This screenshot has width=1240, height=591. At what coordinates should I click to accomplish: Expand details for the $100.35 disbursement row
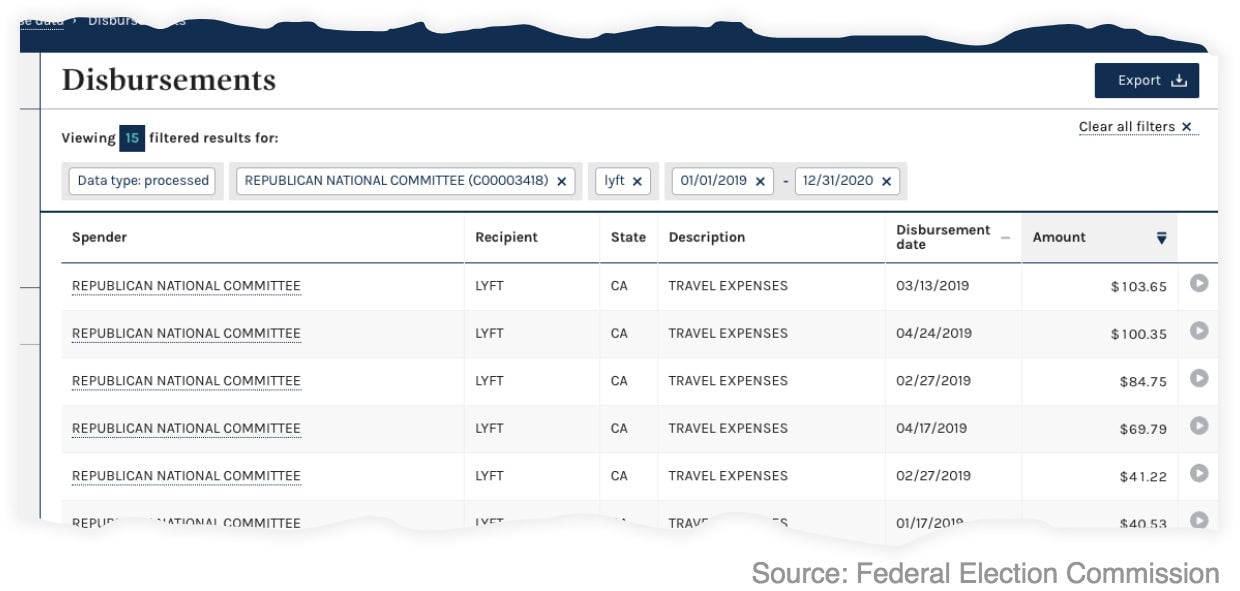[1199, 331]
